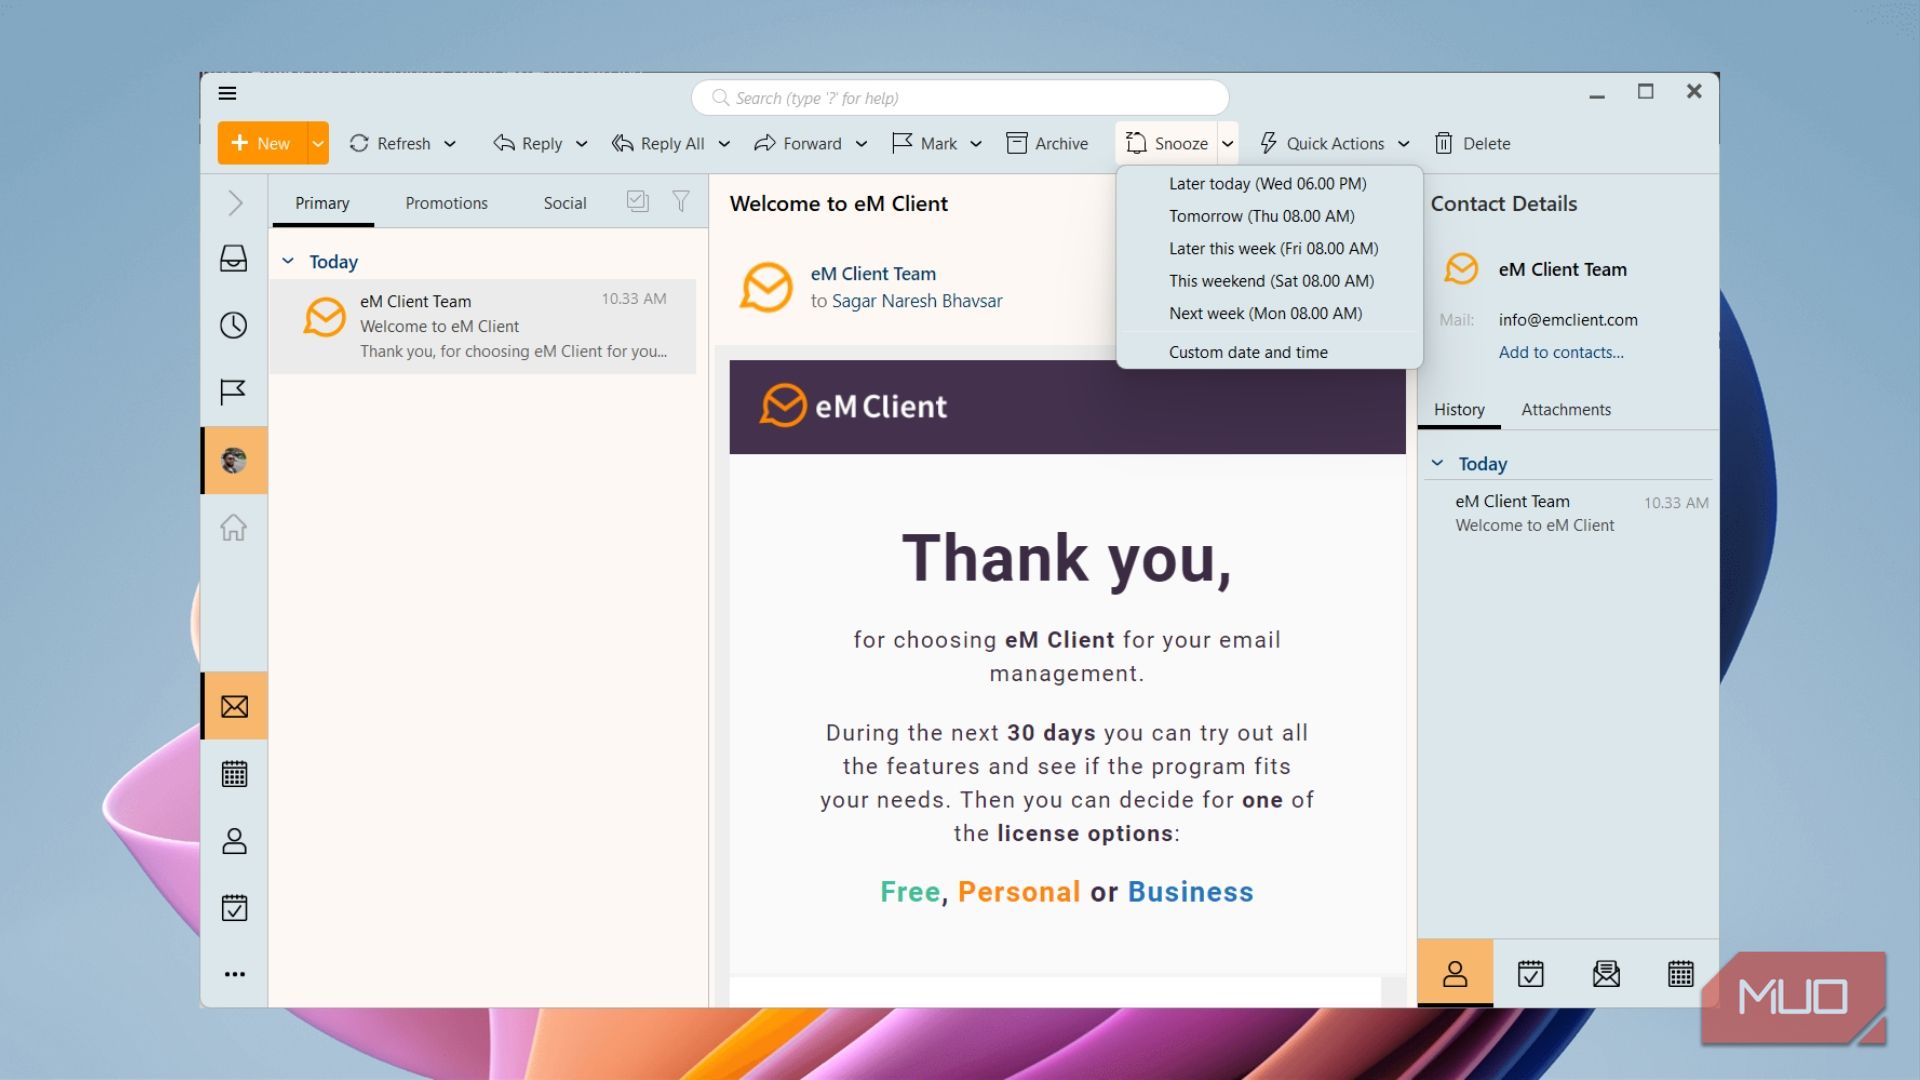This screenshot has height=1080, width=1920.
Task: Switch to Mail envelope section
Action: click(234, 706)
